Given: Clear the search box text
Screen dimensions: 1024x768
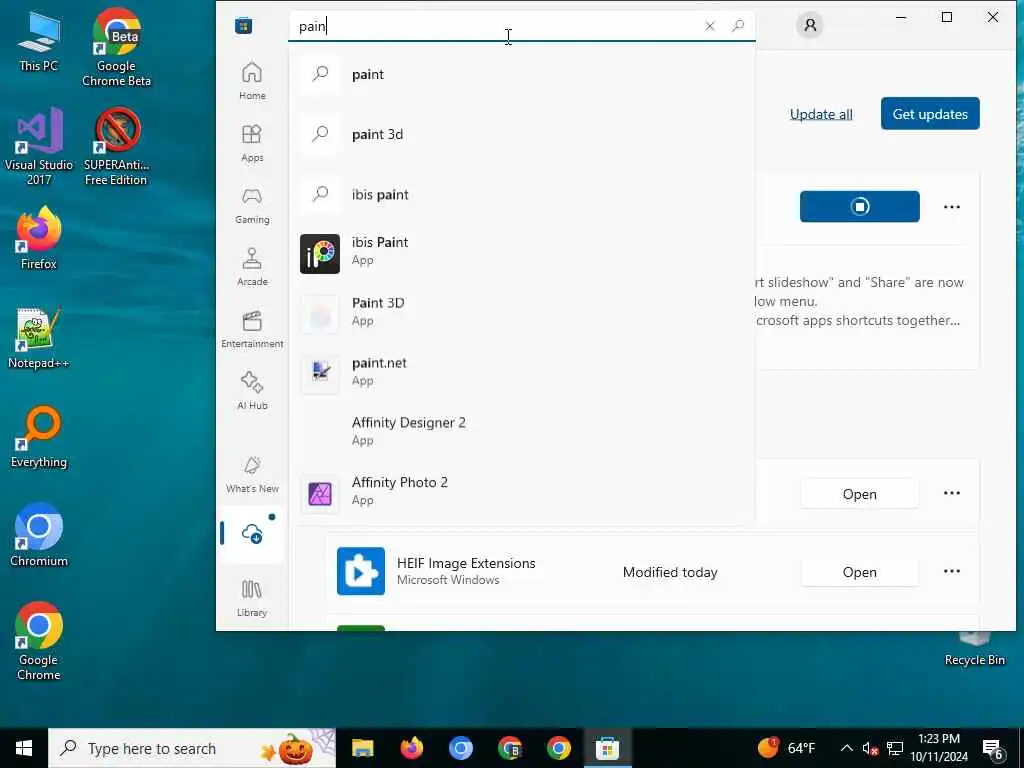Looking at the screenshot, I should tap(710, 26).
